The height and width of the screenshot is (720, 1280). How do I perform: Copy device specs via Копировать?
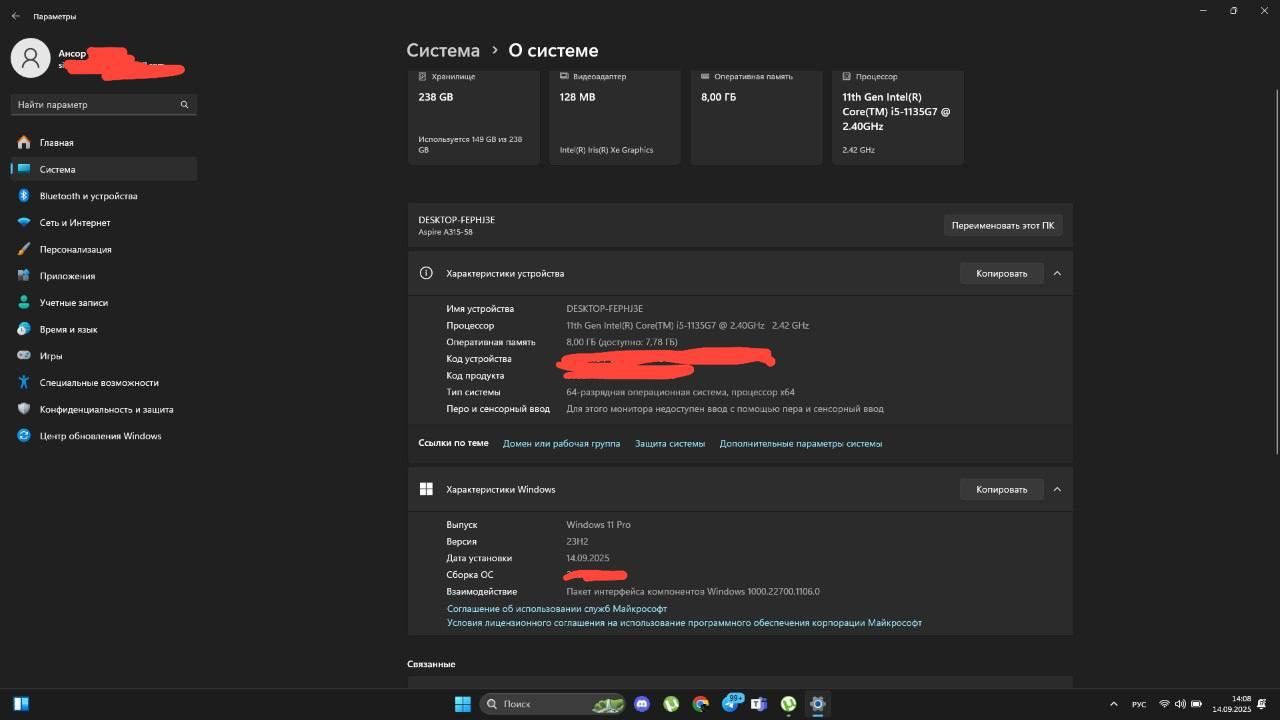click(x=1002, y=273)
